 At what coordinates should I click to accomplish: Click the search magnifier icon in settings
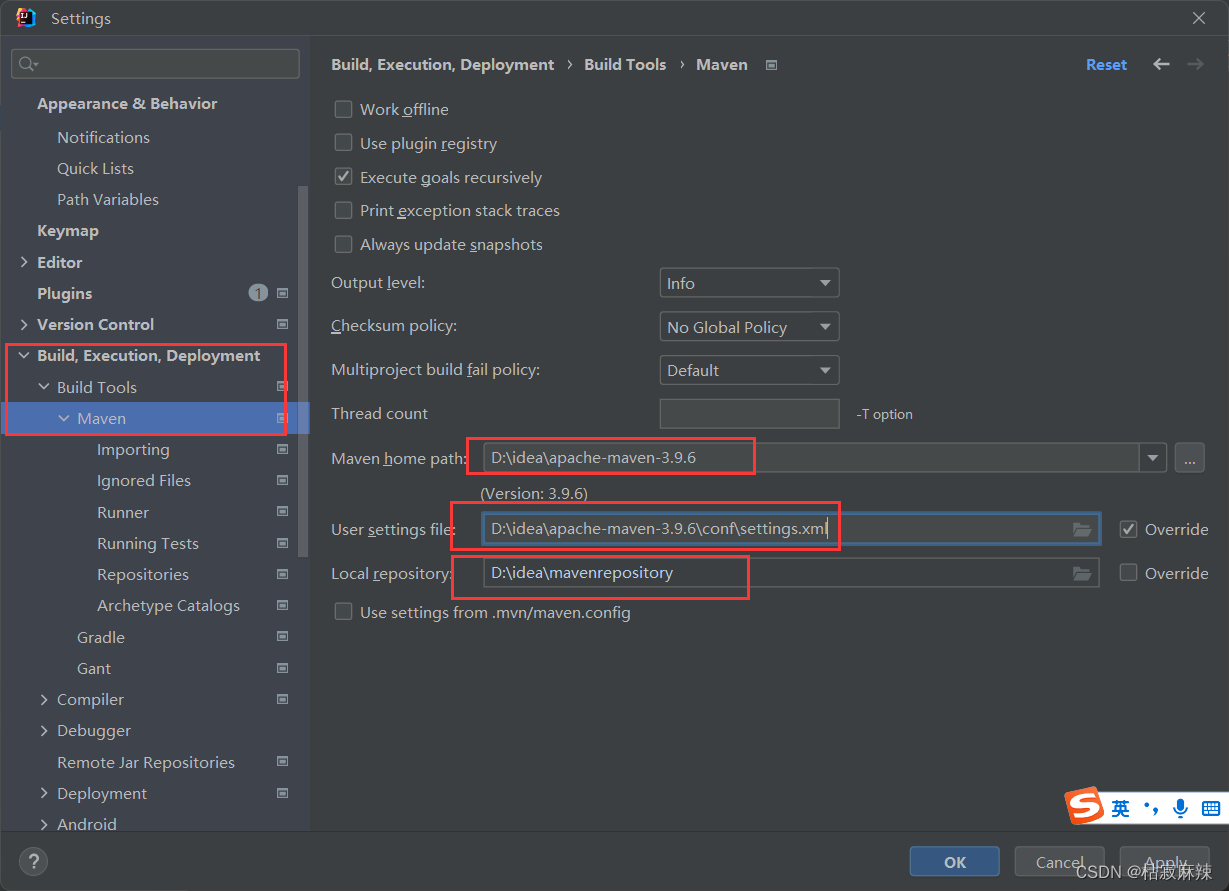[26, 64]
